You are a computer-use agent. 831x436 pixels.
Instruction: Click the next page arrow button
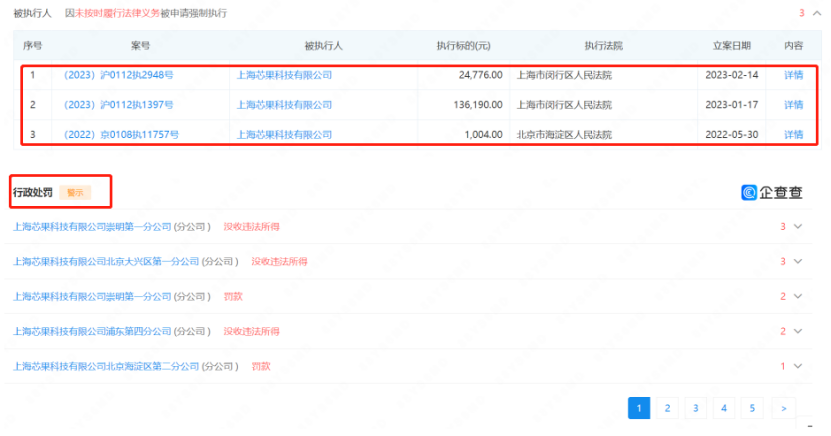click(784, 408)
